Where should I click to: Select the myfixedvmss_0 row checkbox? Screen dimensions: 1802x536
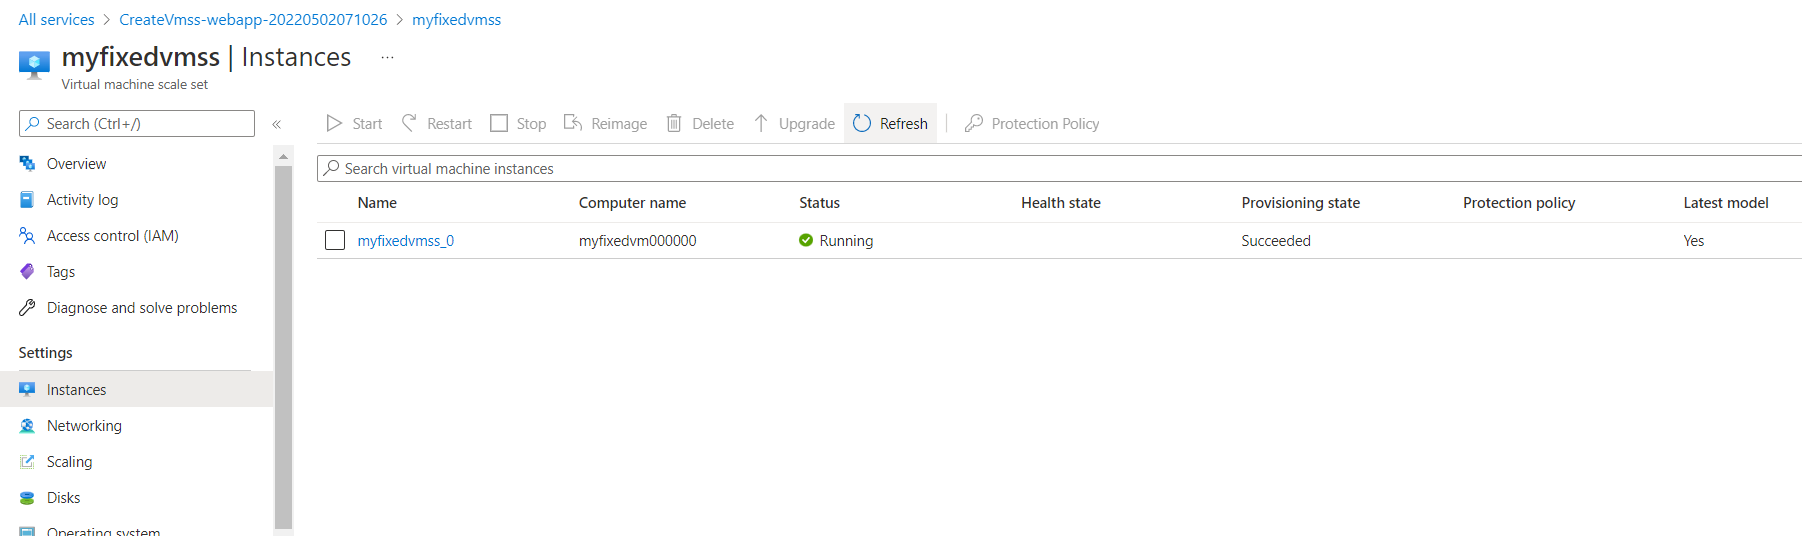point(335,240)
